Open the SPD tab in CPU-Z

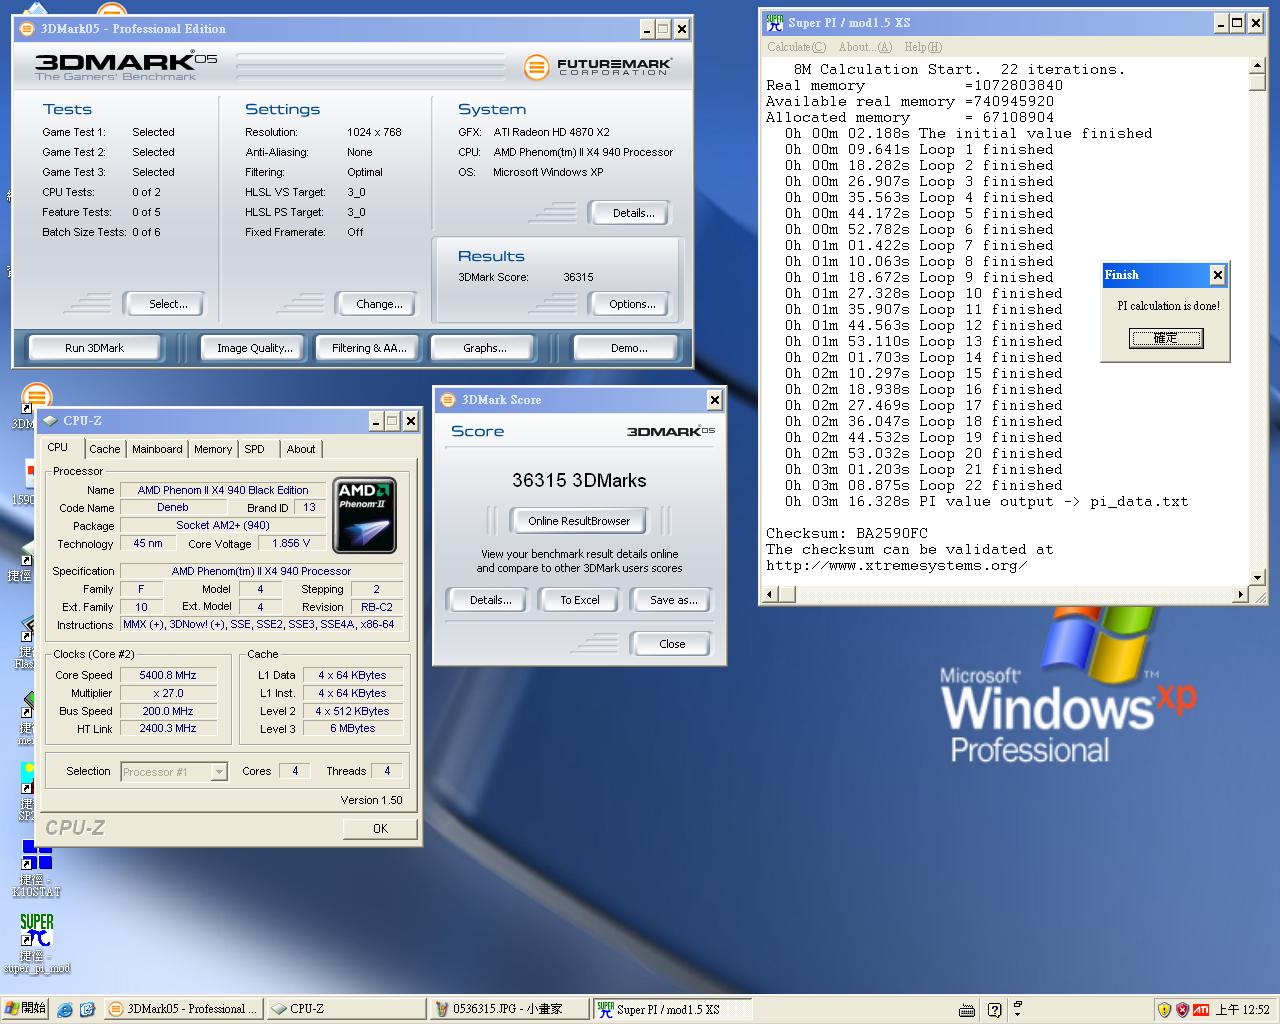(255, 449)
